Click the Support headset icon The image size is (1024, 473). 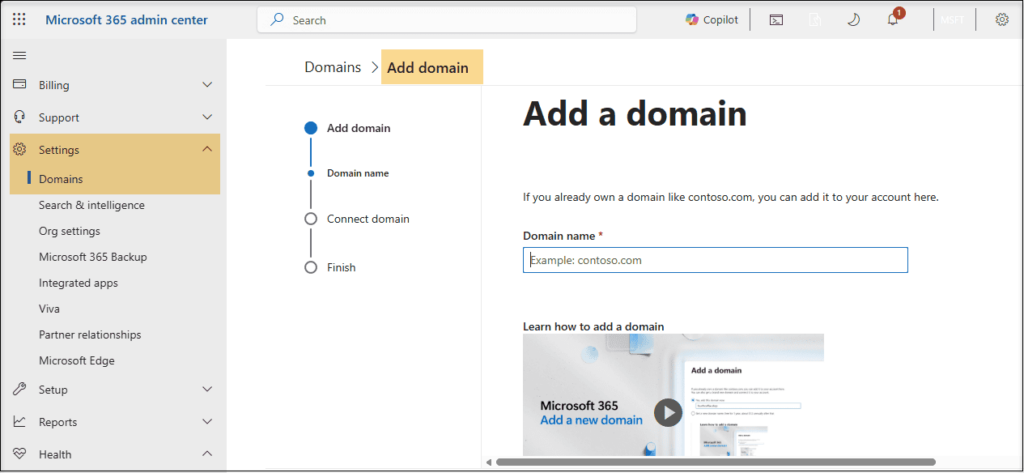coord(20,117)
